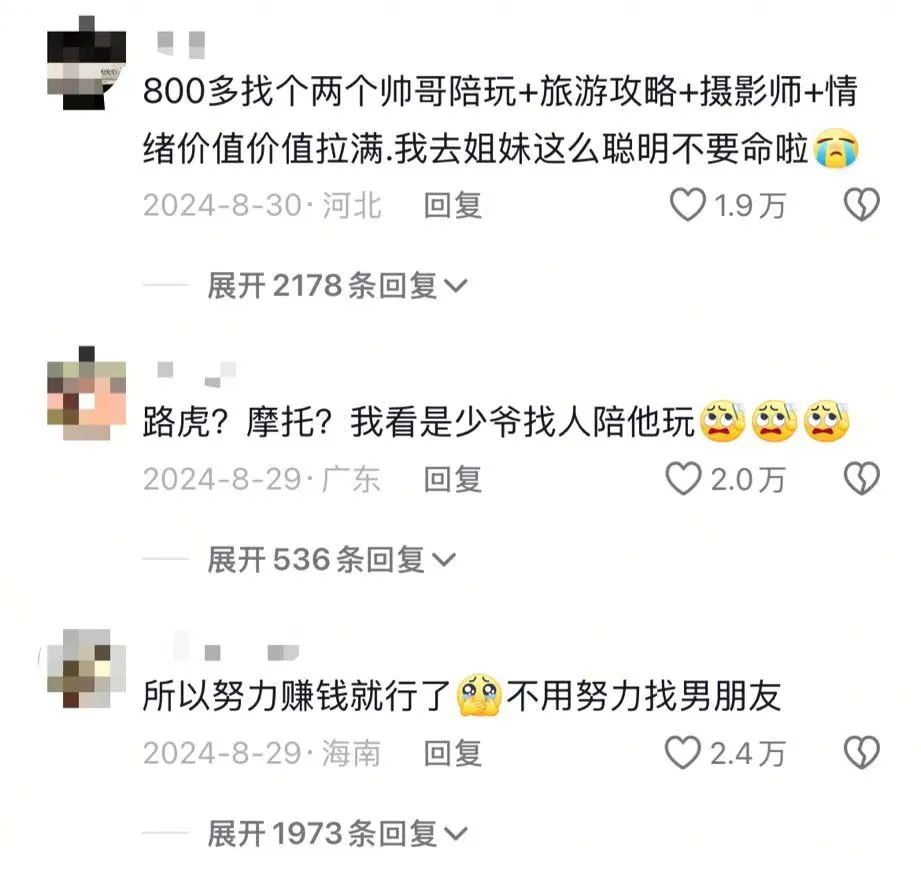This screenshot has width=921, height=889.
Task: Reply to the 2024-8-29 广东 comment
Action: pyautogui.click(x=453, y=479)
